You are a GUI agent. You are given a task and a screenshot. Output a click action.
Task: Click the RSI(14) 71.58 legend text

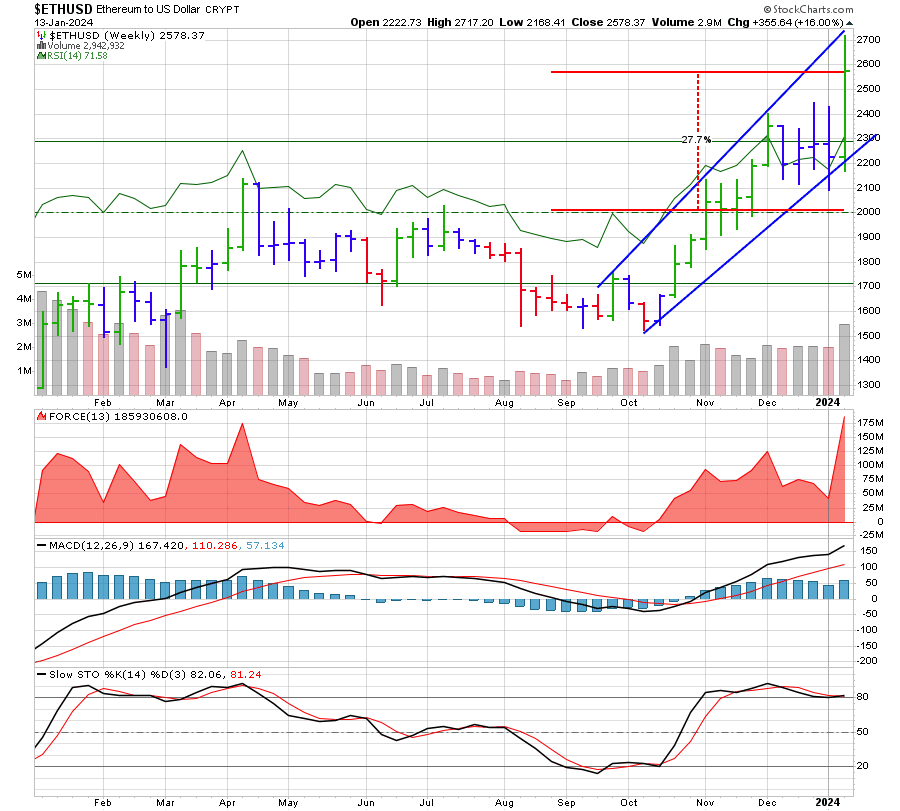point(77,56)
